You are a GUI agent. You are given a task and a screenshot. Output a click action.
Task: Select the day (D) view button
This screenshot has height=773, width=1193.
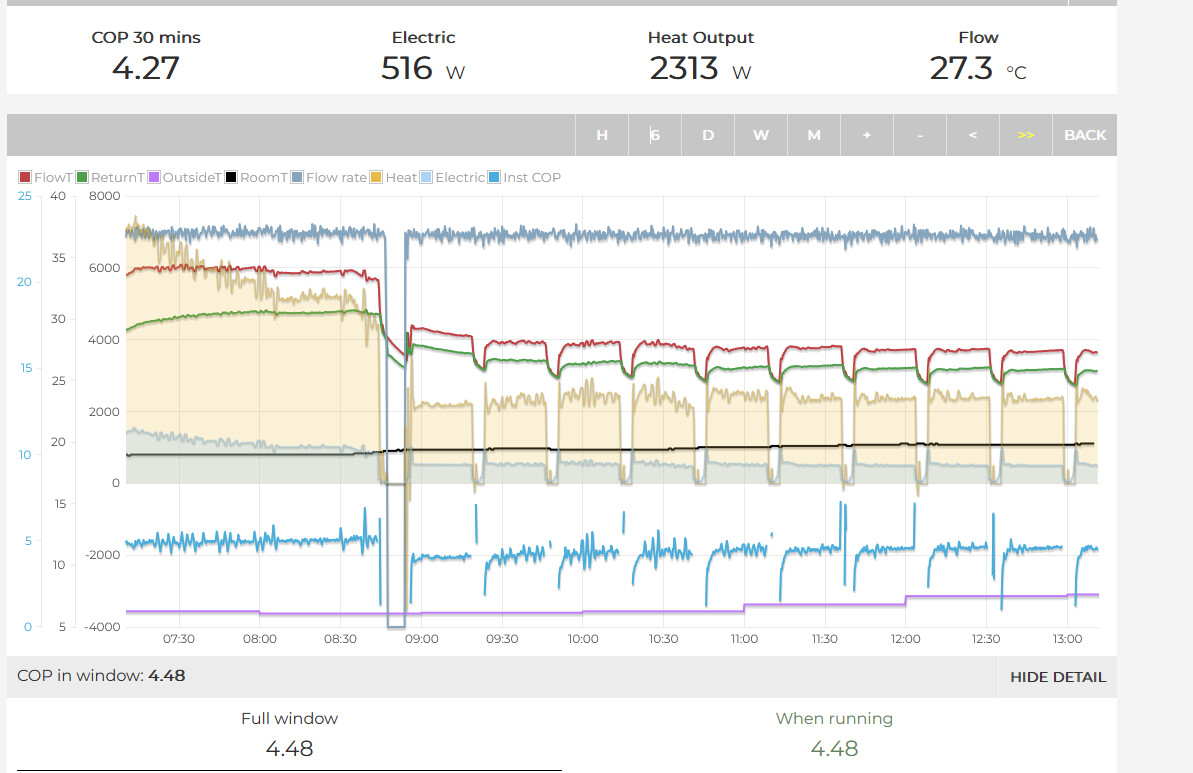click(x=708, y=135)
